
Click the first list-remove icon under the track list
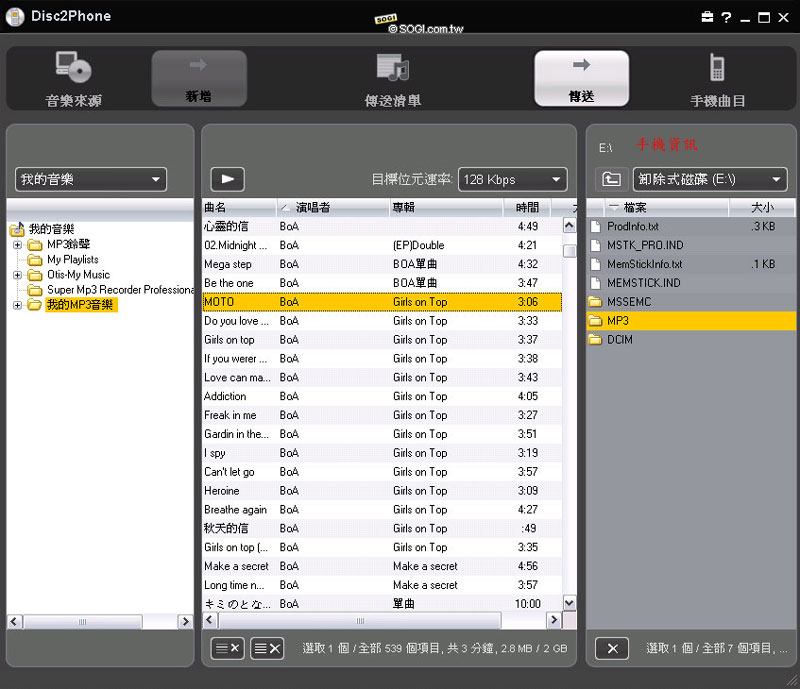coord(228,649)
